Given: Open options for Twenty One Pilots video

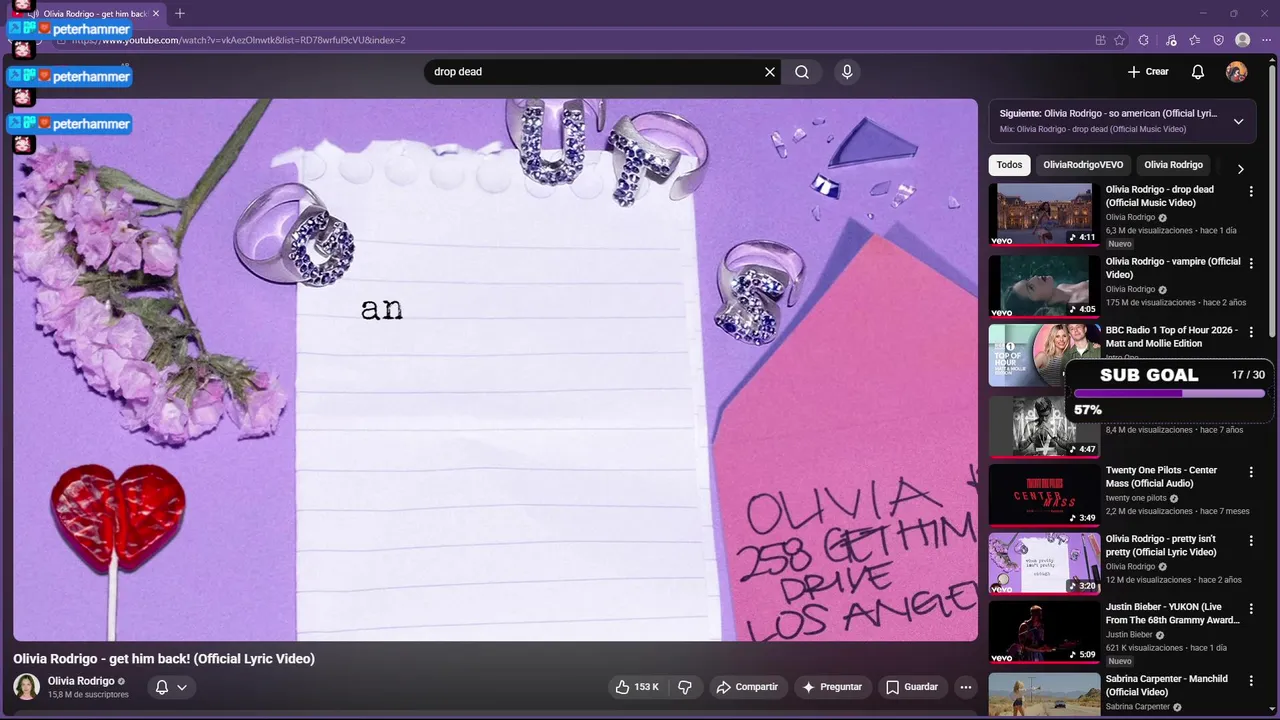Looking at the screenshot, I should click(1251, 472).
